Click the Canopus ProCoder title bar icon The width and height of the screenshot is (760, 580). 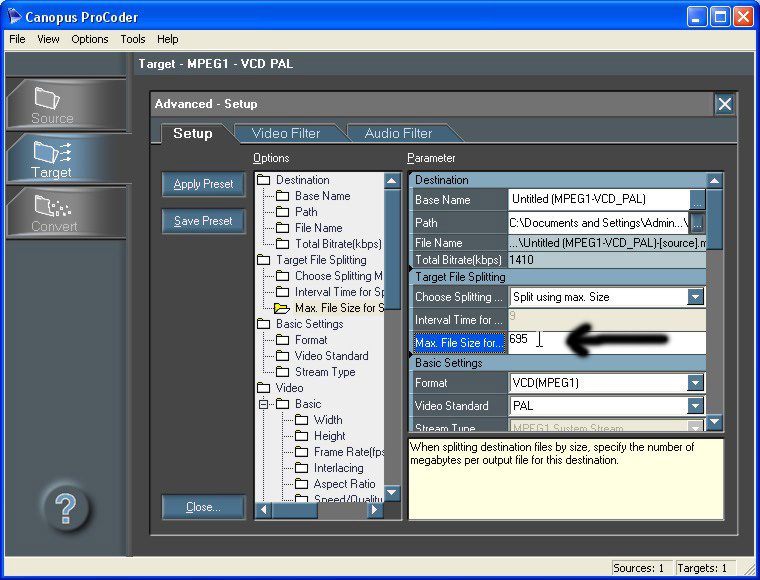15,16
